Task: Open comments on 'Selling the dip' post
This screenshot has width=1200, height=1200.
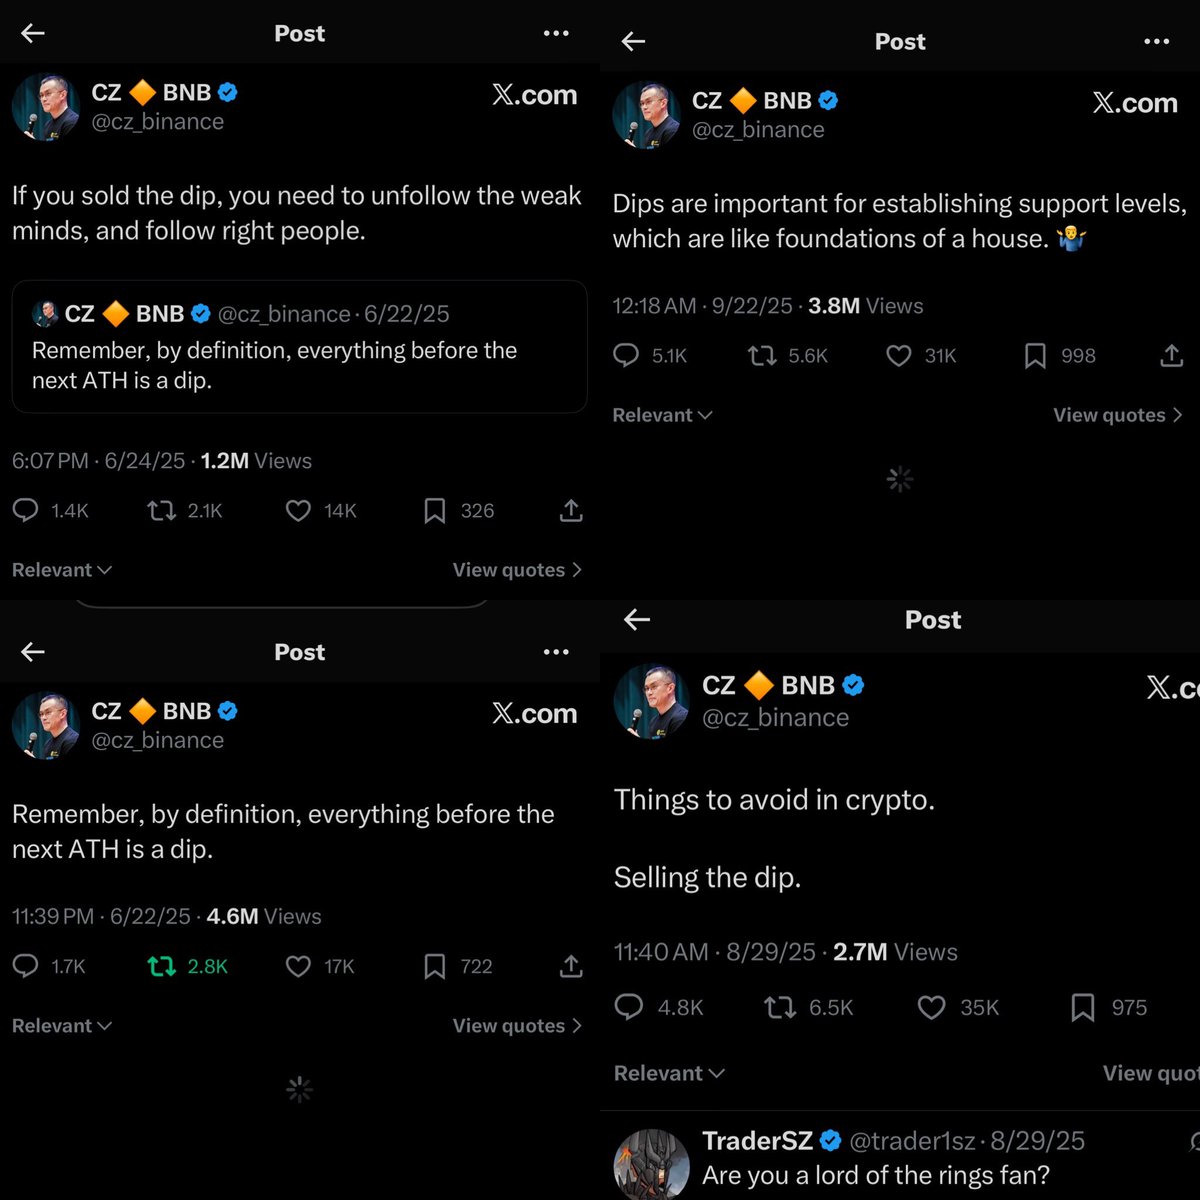Action: tap(629, 1007)
